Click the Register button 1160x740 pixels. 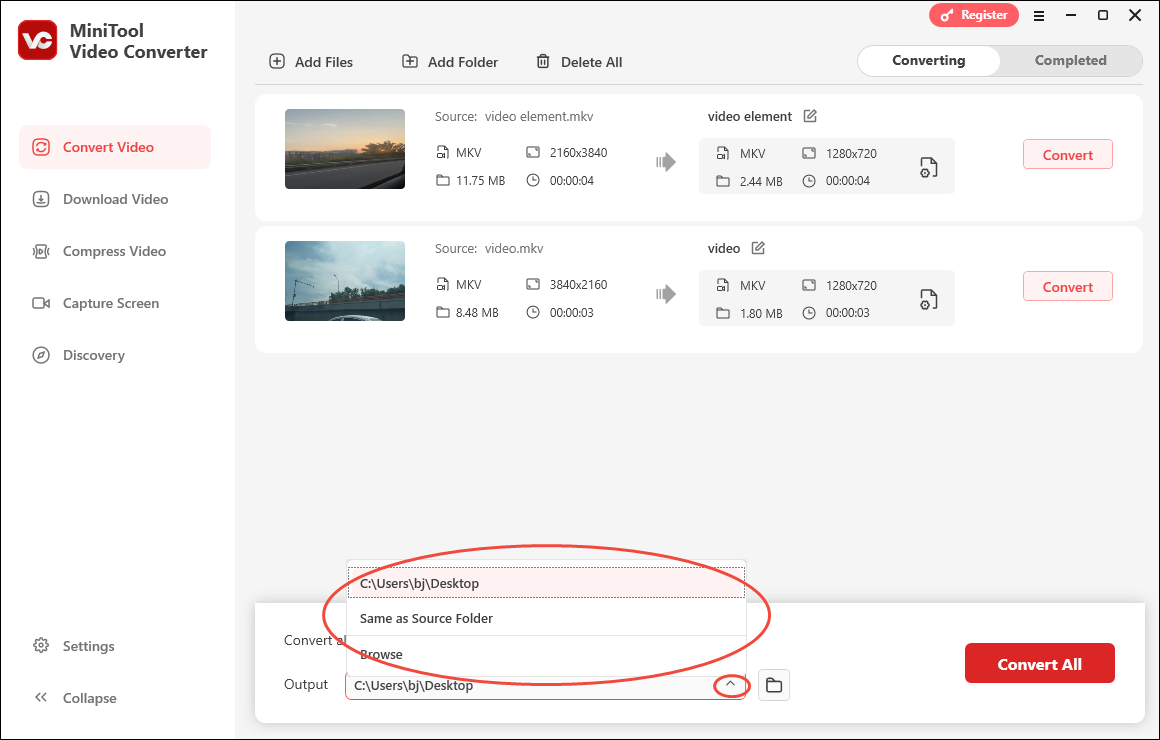tap(974, 15)
